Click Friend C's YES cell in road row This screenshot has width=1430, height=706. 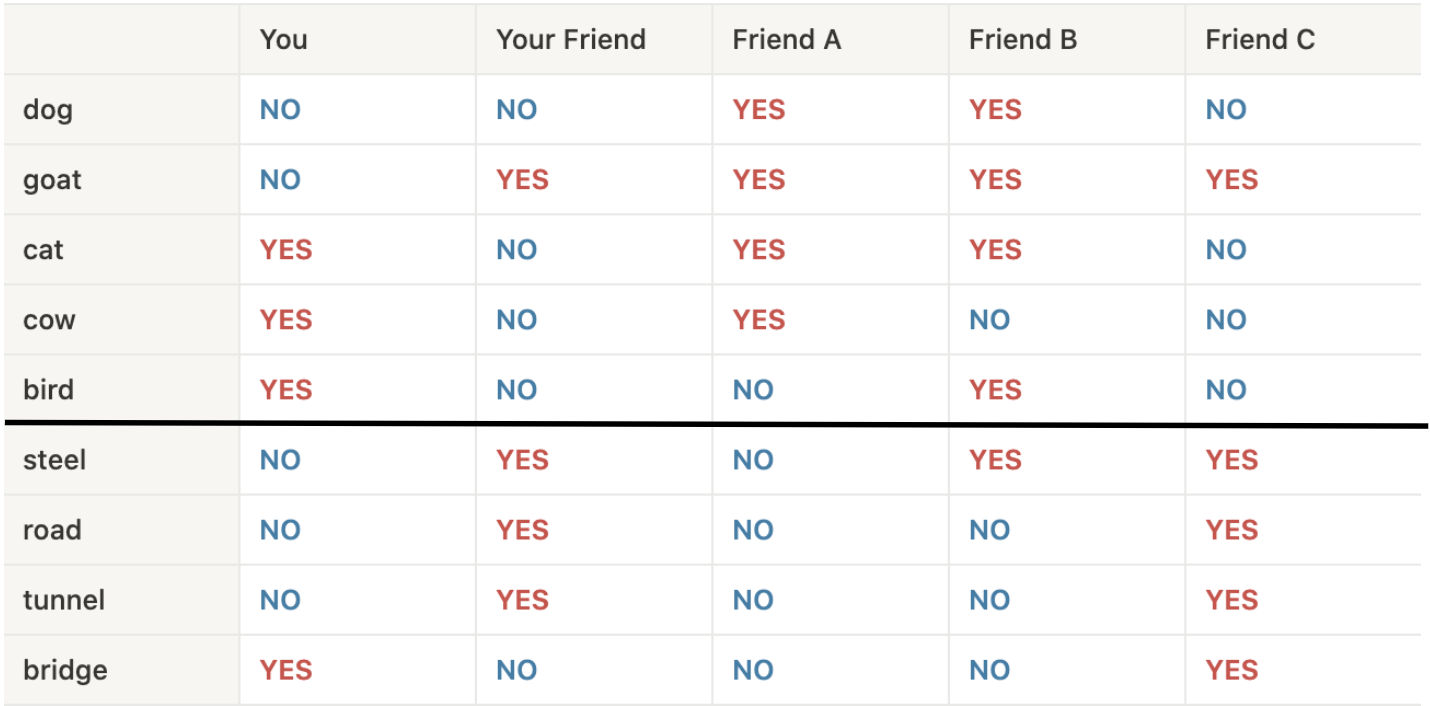click(1231, 530)
